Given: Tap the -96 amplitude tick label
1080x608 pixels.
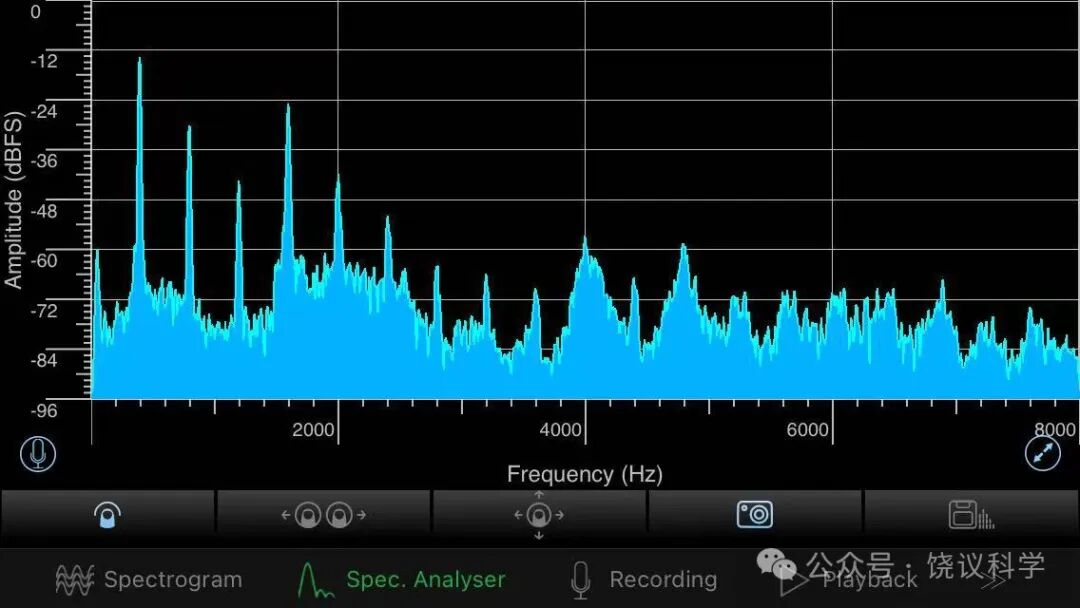Looking at the screenshot, I should pos(44,410).
